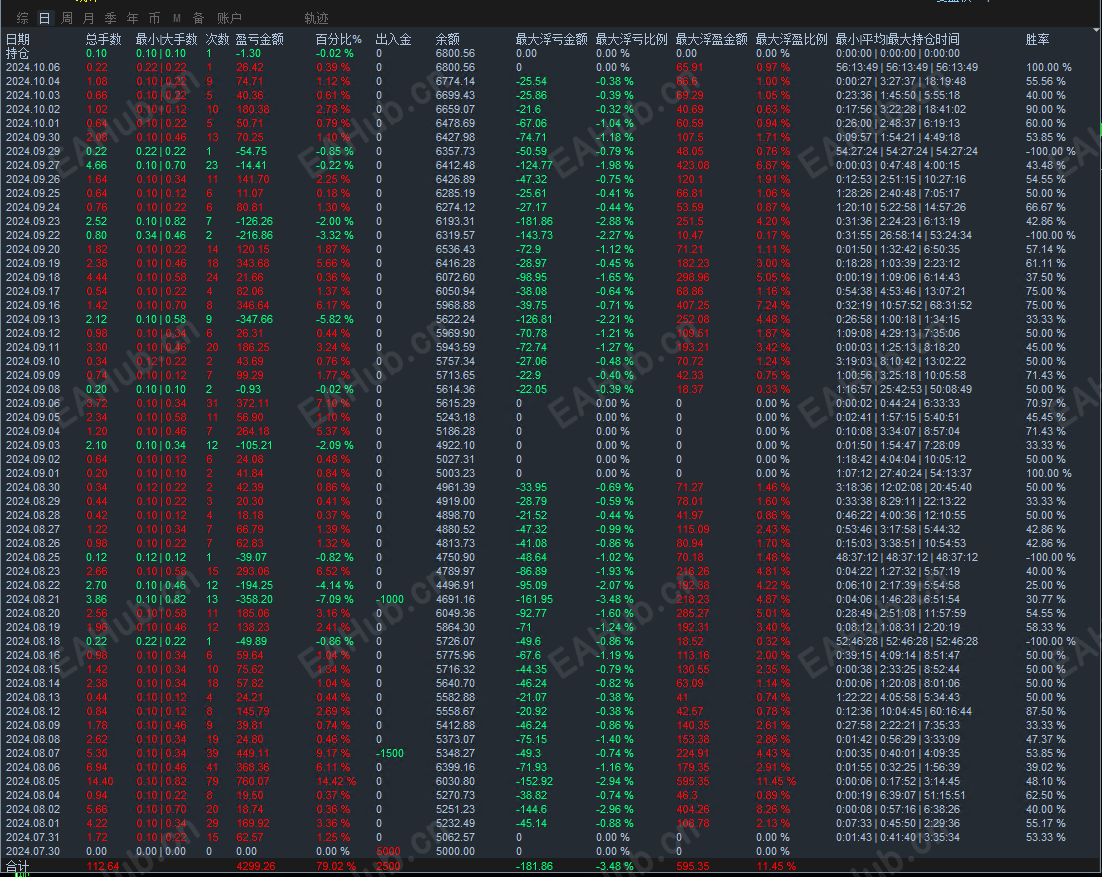
Task: Click the 出入金 column header
Action: (x=394, y=39)
